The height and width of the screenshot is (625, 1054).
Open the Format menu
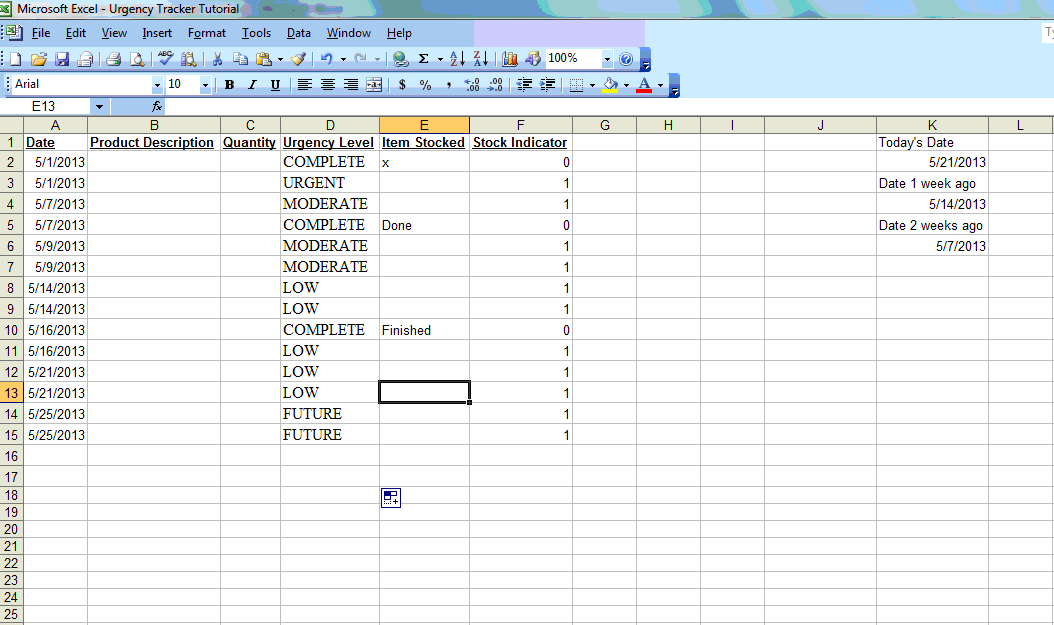click(x=206, y=33)
